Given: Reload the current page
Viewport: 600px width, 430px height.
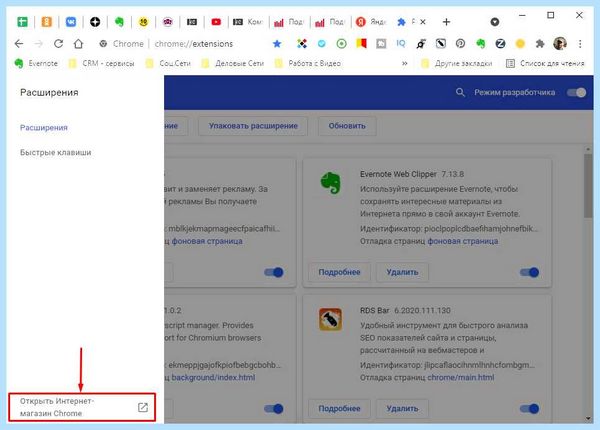Looking at the screenshot, I should point(59,44).
